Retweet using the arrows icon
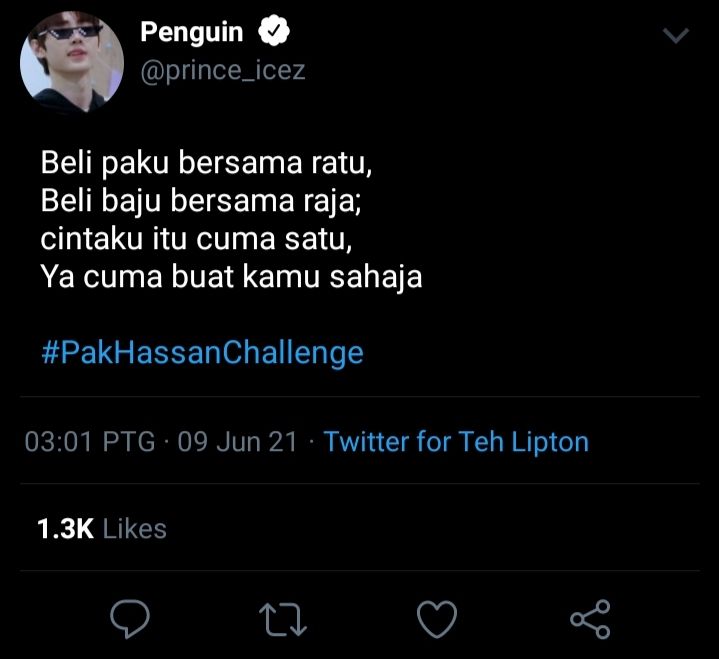Viewport: 719px width, 659px height. tap(282, 619)
